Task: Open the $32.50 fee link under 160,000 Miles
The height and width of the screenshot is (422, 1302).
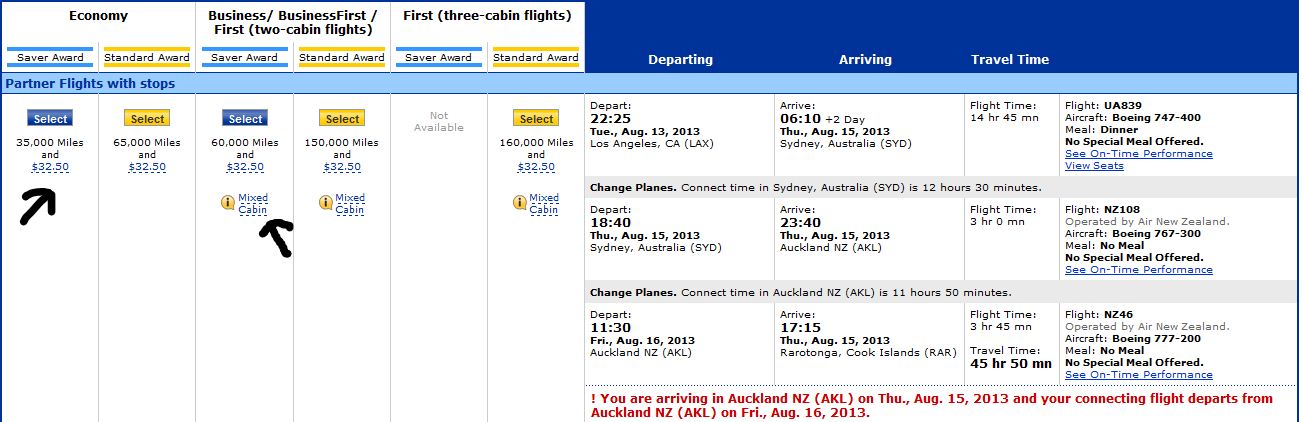Action: click(x=536, y=167)
